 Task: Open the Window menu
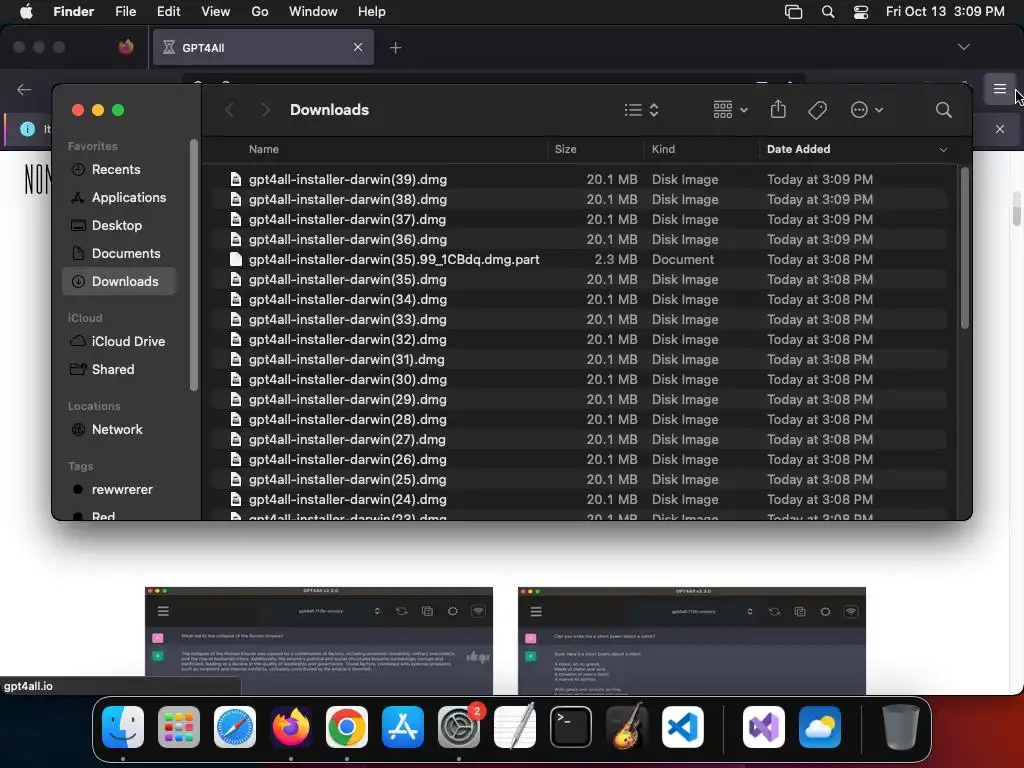(313, 12)
